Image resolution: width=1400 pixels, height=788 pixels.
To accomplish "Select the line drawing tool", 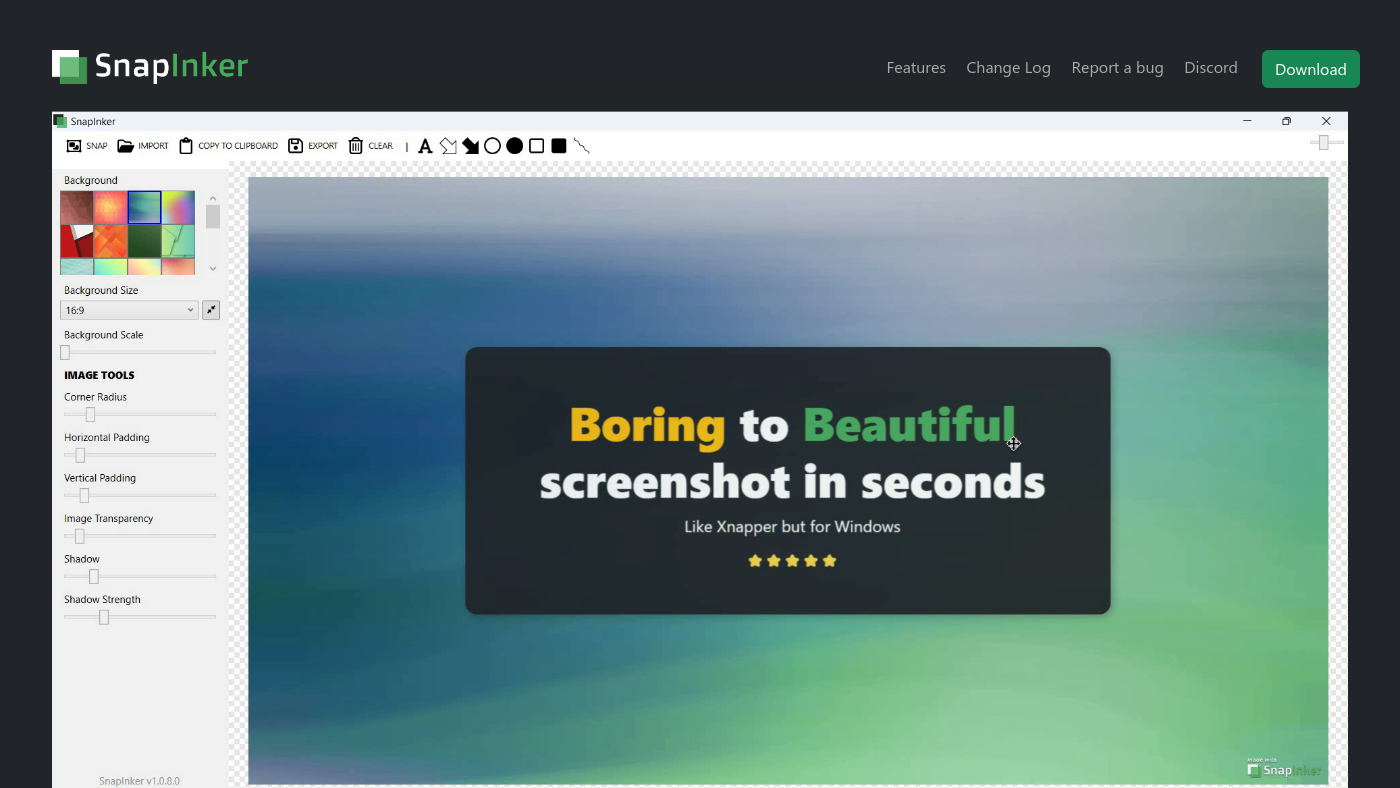I will click(581, 146).
